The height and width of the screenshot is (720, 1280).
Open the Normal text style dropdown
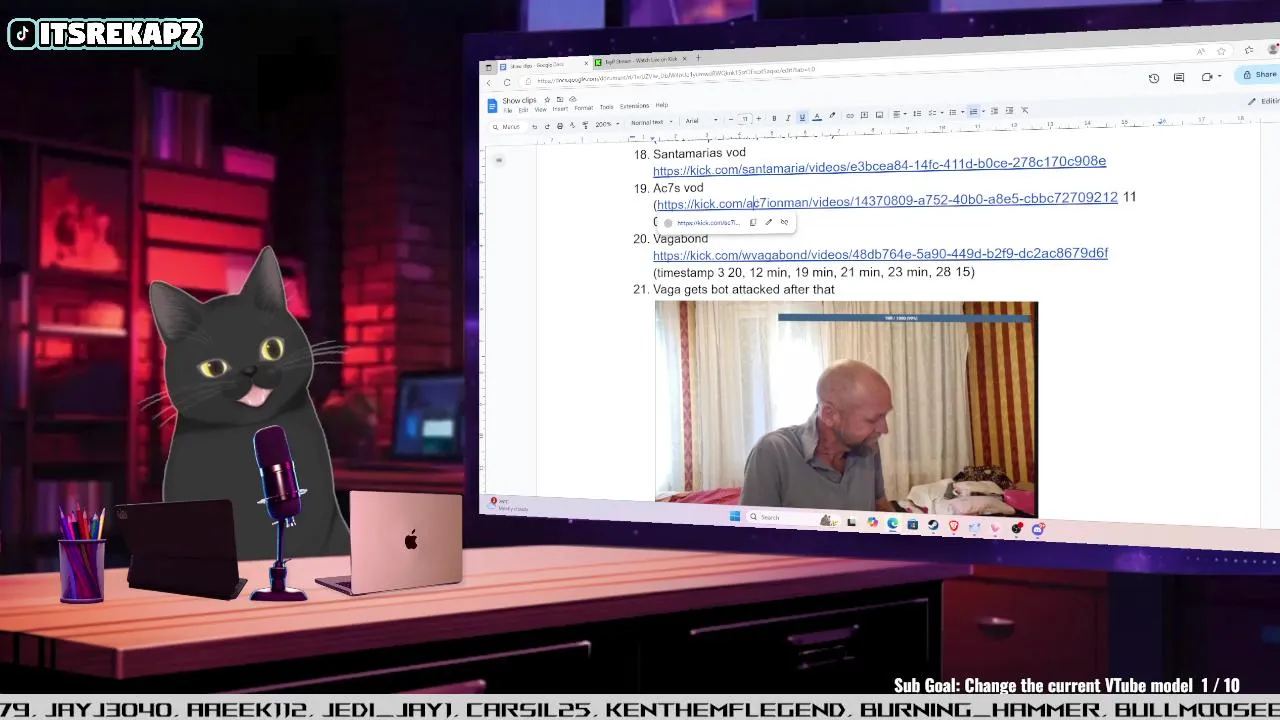[x=651, y=122]
